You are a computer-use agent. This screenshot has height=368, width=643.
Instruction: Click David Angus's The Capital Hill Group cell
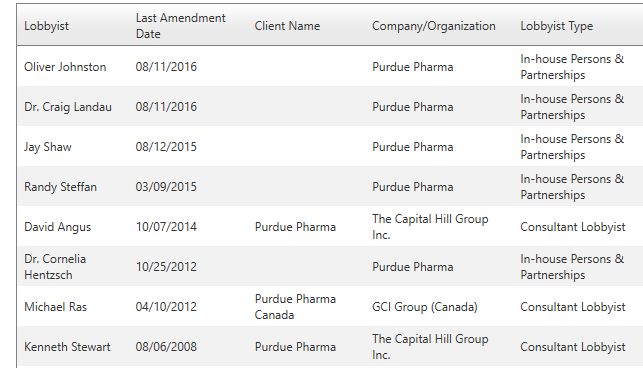(x=430, y=227)
